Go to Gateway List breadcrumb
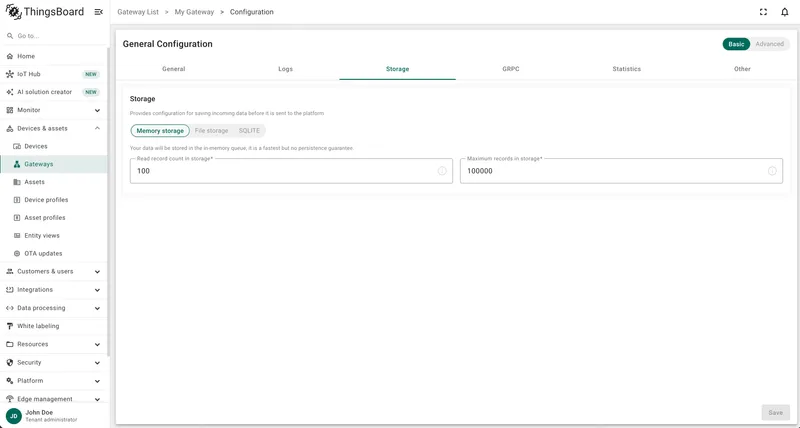 (138, 12)
